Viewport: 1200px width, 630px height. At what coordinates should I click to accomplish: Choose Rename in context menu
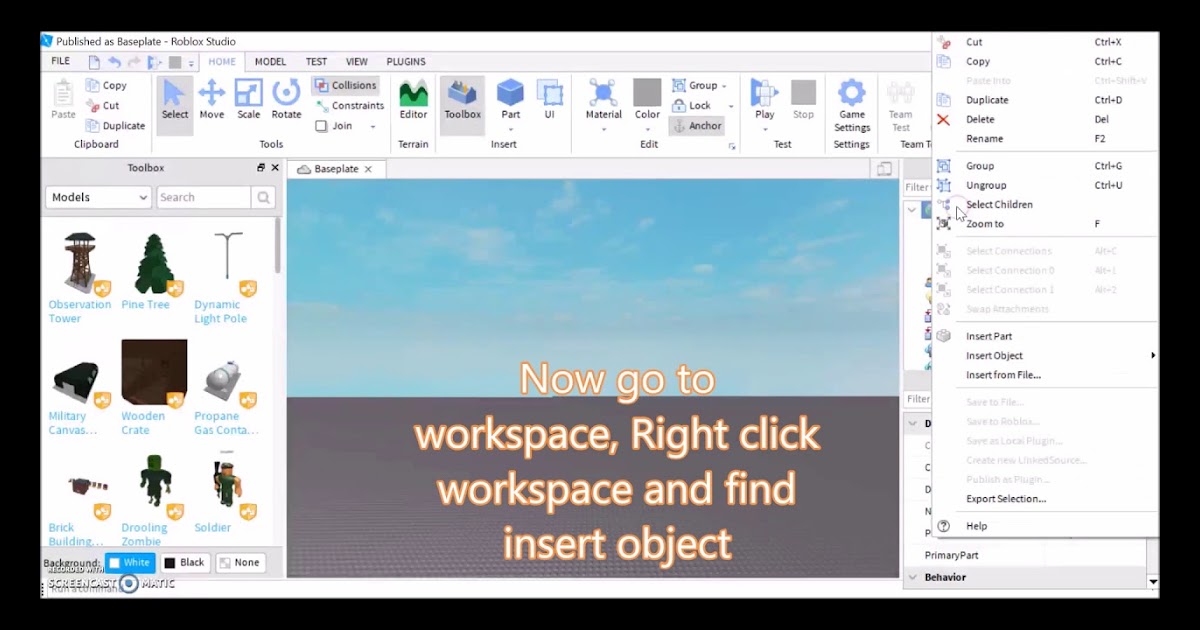click(x=1045, y=139)
